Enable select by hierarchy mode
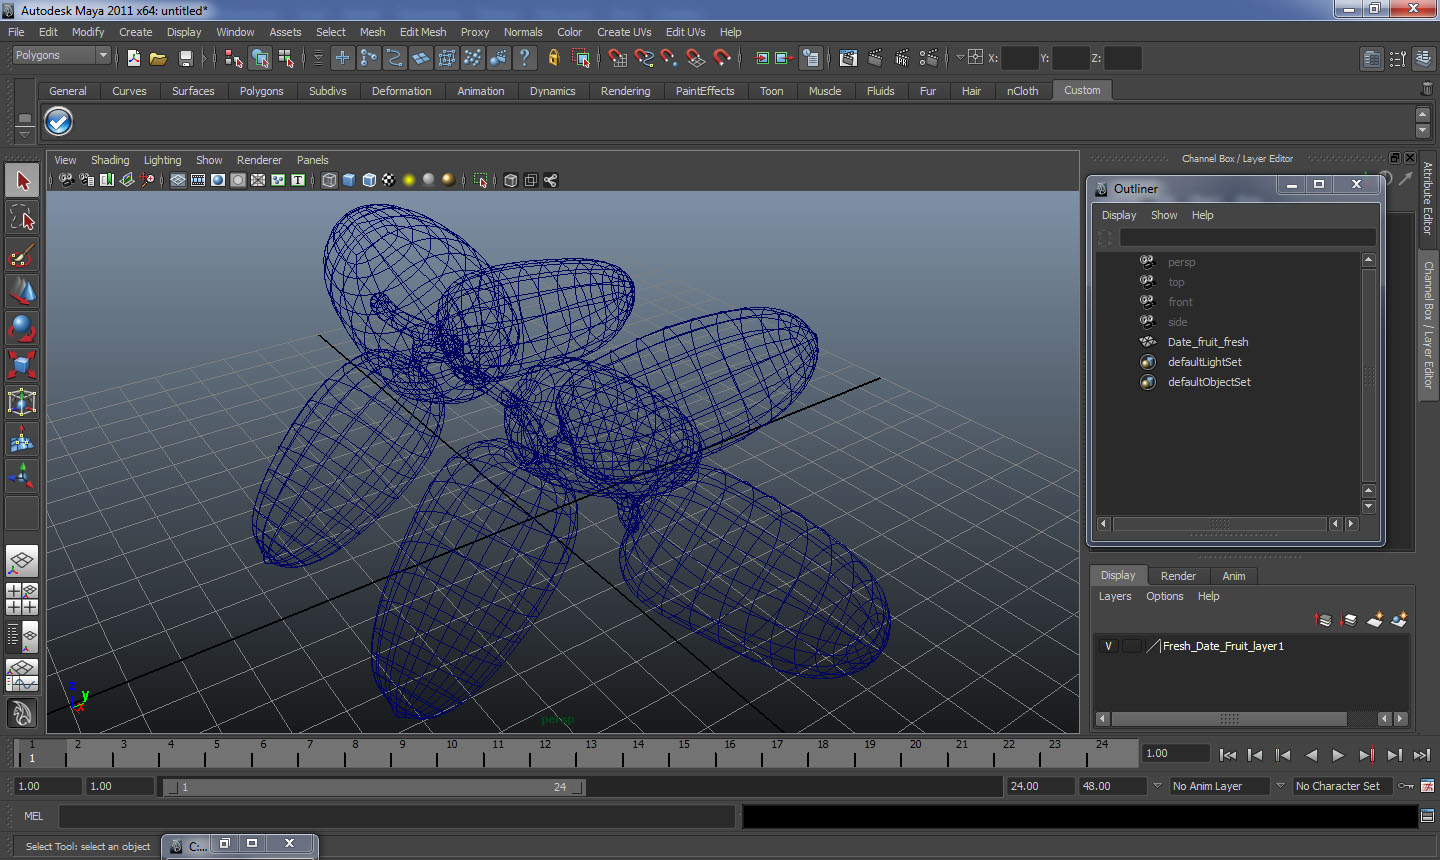Image resolution: width=1440 pixels, height=860 pixels. point(234,58)
